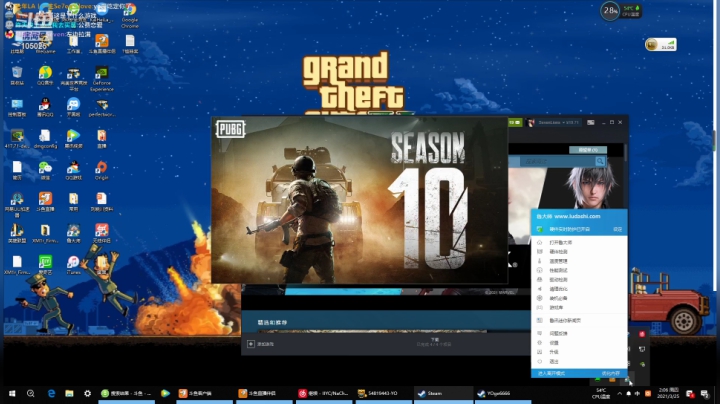
Task: Click the red icon in tray overflow popup
Action: (x=642, y=334)
